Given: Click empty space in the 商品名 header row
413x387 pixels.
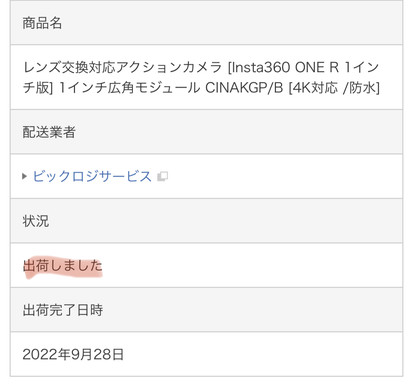Looking at the screenshot, I should click(x=233, y=23).
